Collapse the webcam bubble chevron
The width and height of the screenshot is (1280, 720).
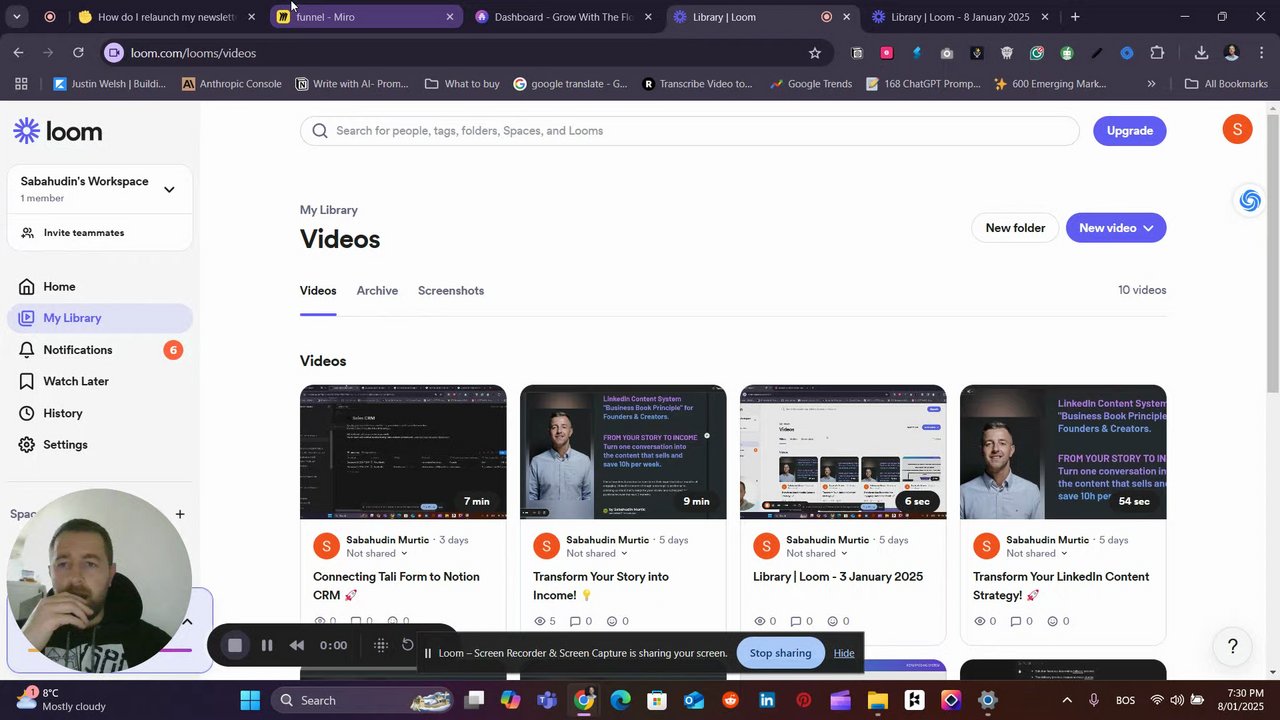tap(186, 622)
